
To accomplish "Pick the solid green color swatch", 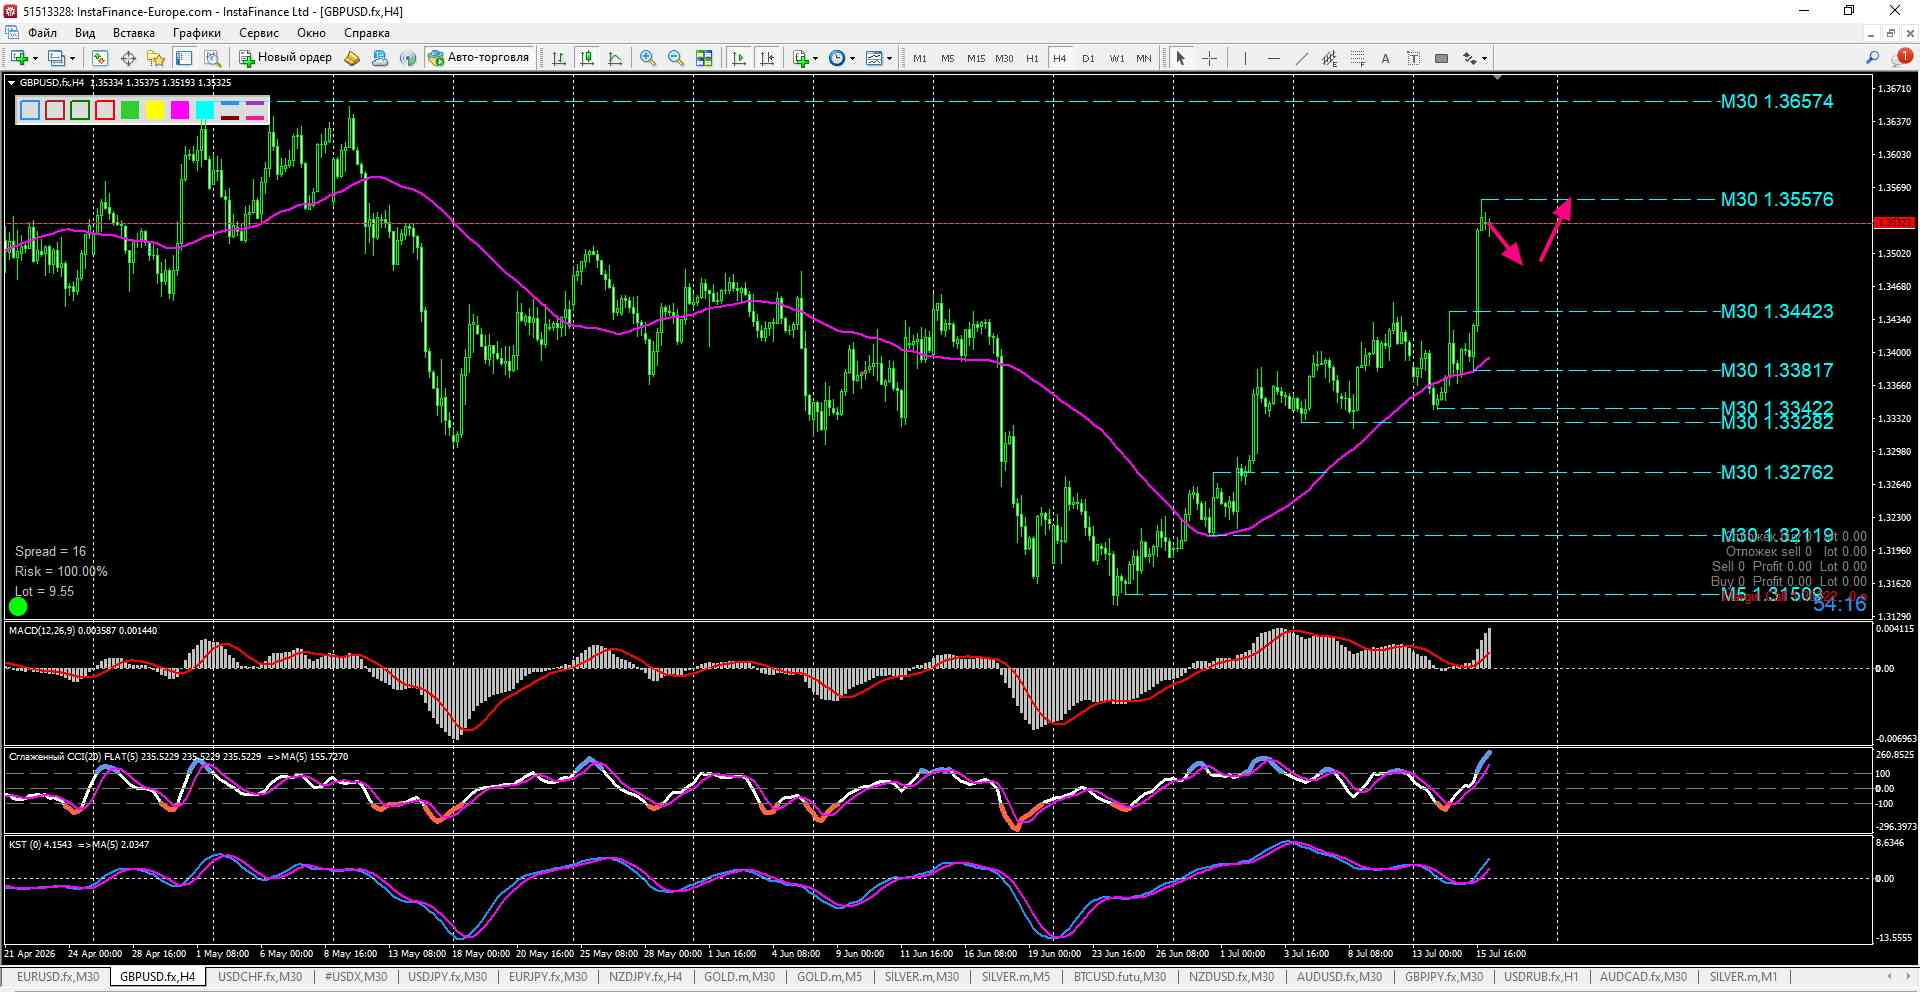I will coord(130,110).
